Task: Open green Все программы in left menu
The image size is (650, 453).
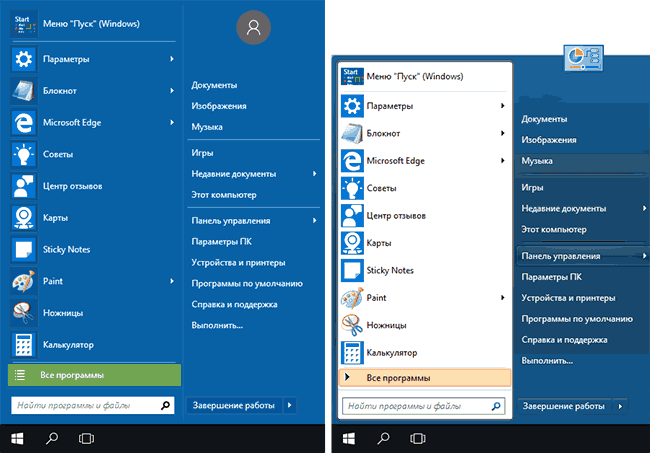Action: [x=95, y=375]
